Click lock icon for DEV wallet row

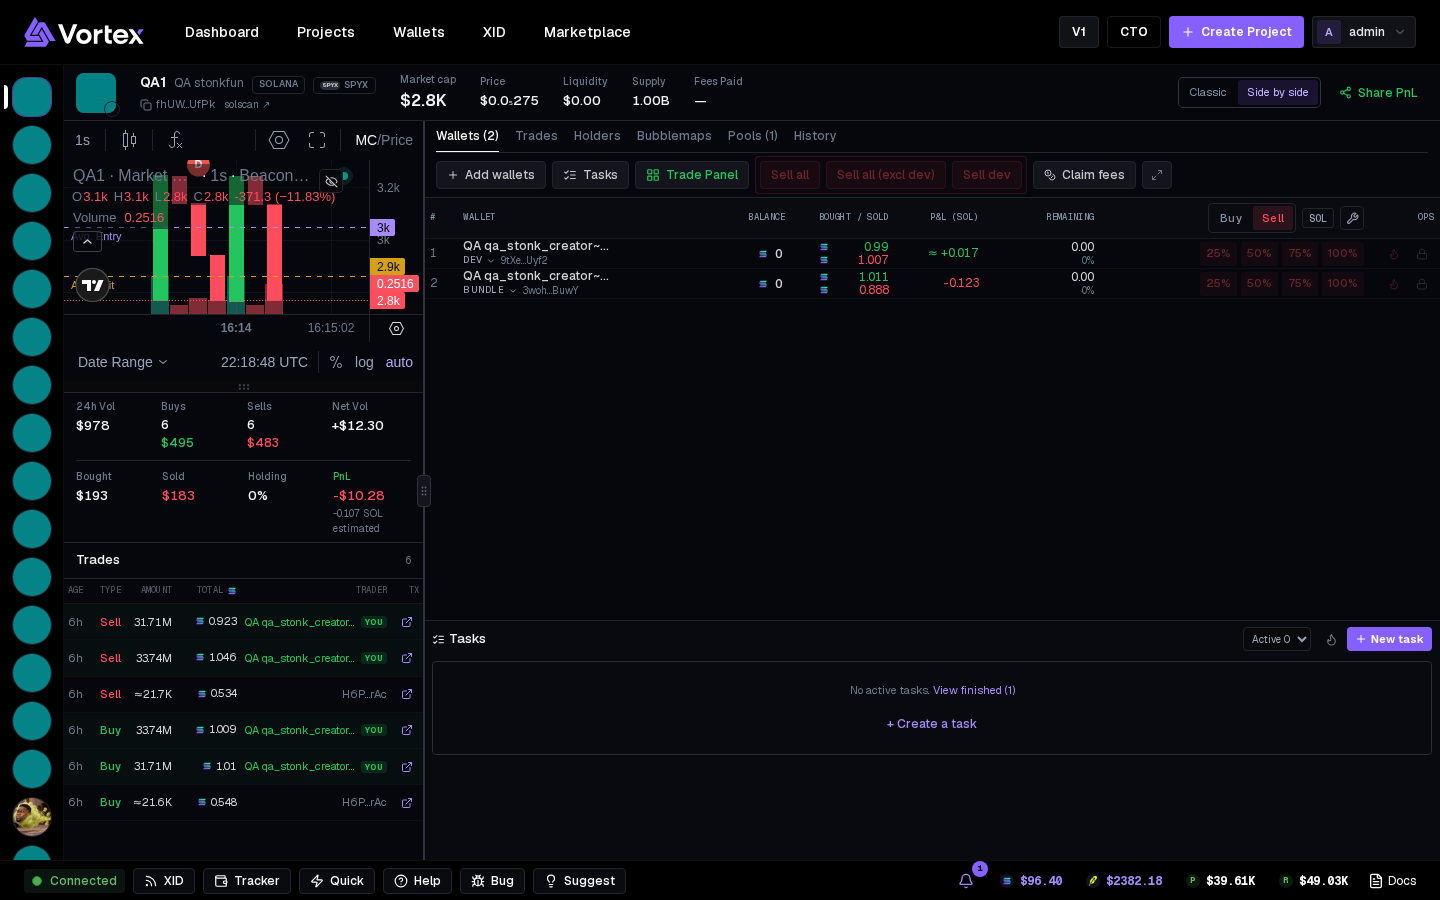[x=1421, y=254]
